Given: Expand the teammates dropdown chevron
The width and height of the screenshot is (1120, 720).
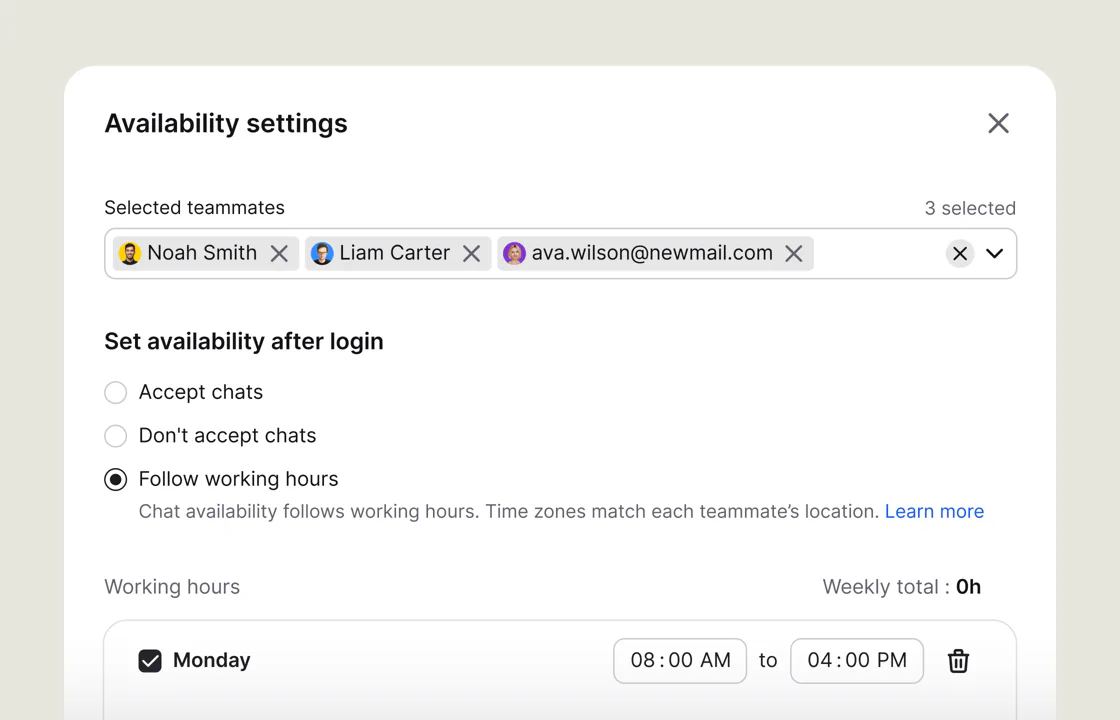Looking at the screenshot, I should pyautogui.click(x=994, y=254).
